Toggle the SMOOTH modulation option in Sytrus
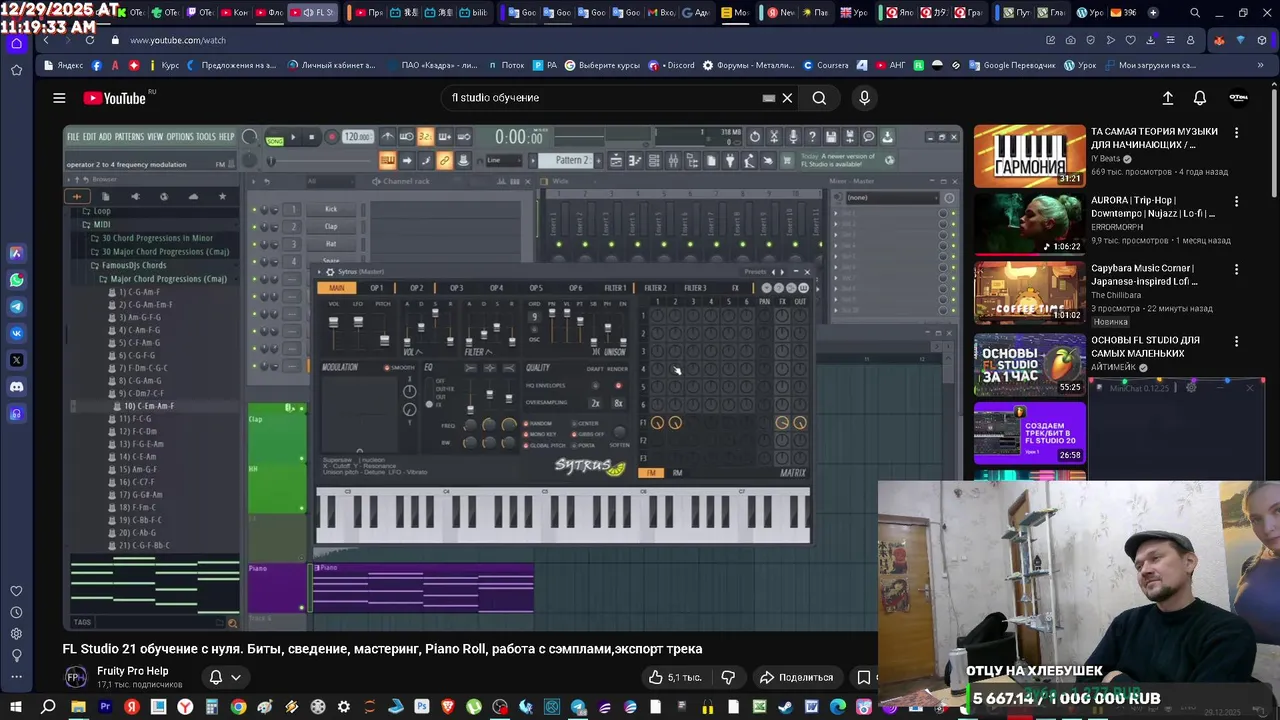The image size is (1280, 720). click(400, 368)
